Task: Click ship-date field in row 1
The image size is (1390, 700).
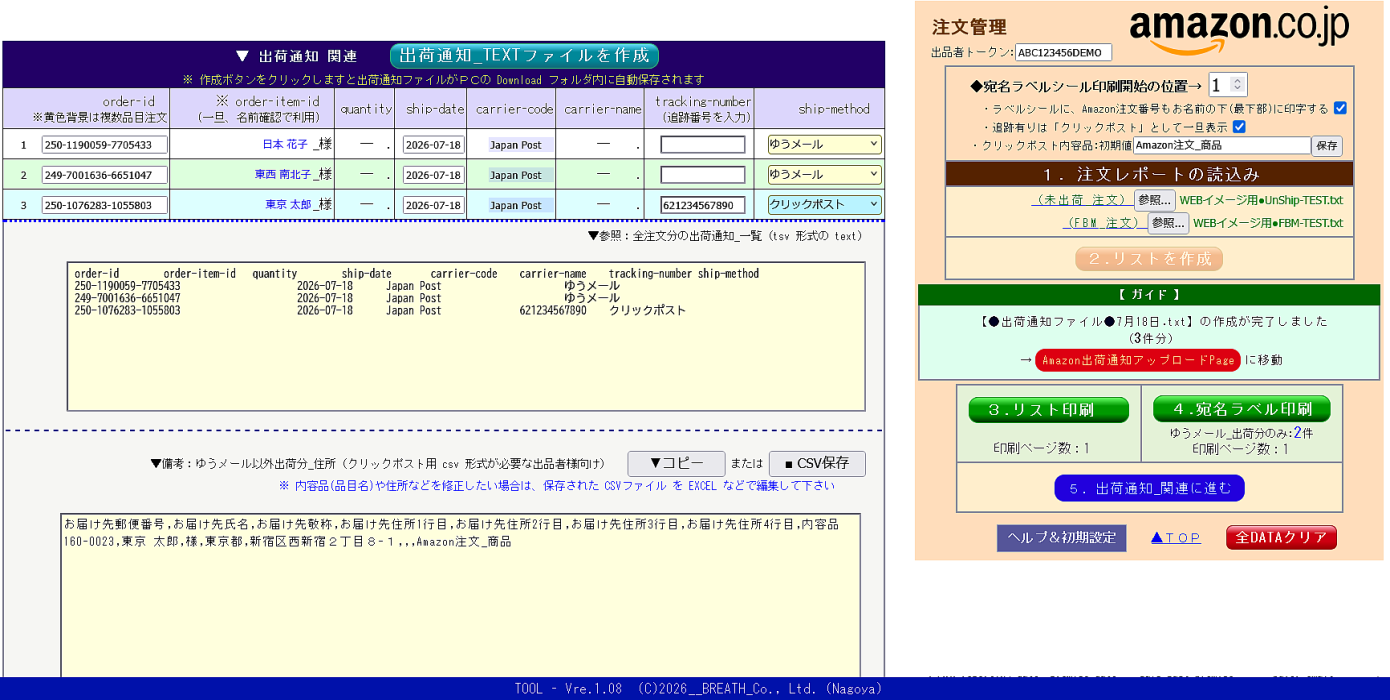Action: pyautogui.click(x=434, y=145)
